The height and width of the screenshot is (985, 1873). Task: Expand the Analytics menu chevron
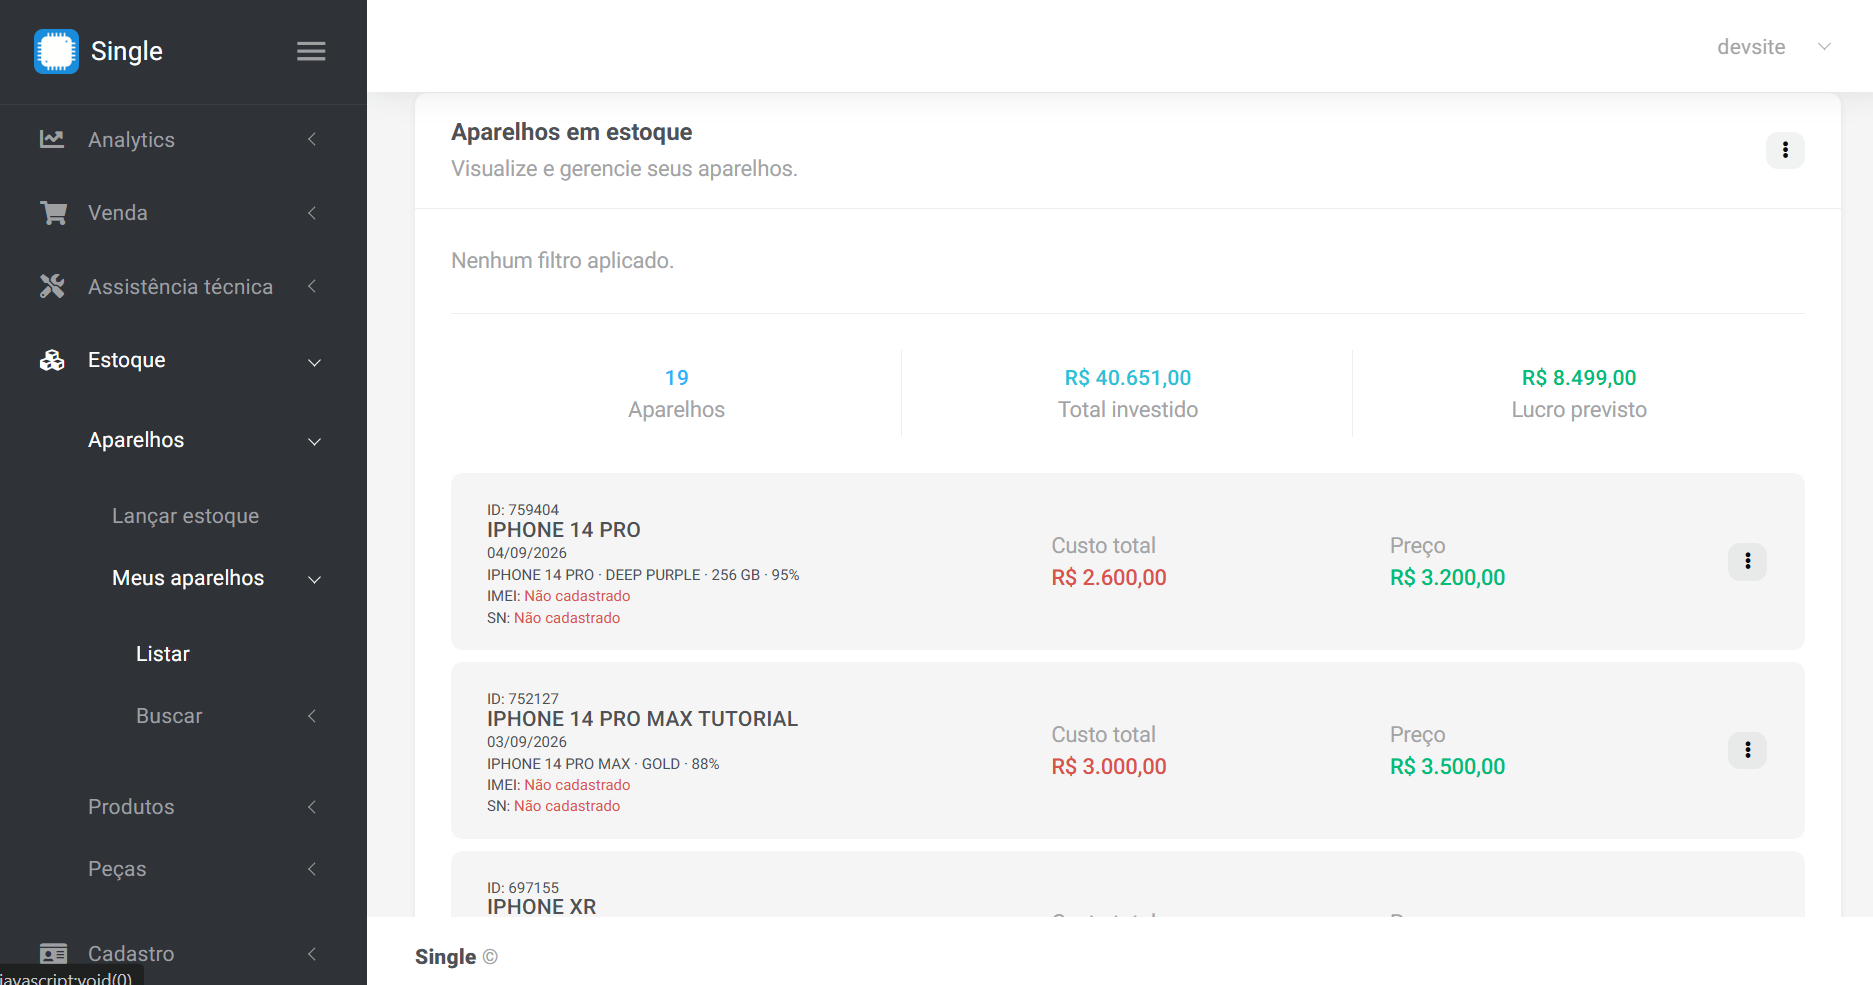coord(312,139)
